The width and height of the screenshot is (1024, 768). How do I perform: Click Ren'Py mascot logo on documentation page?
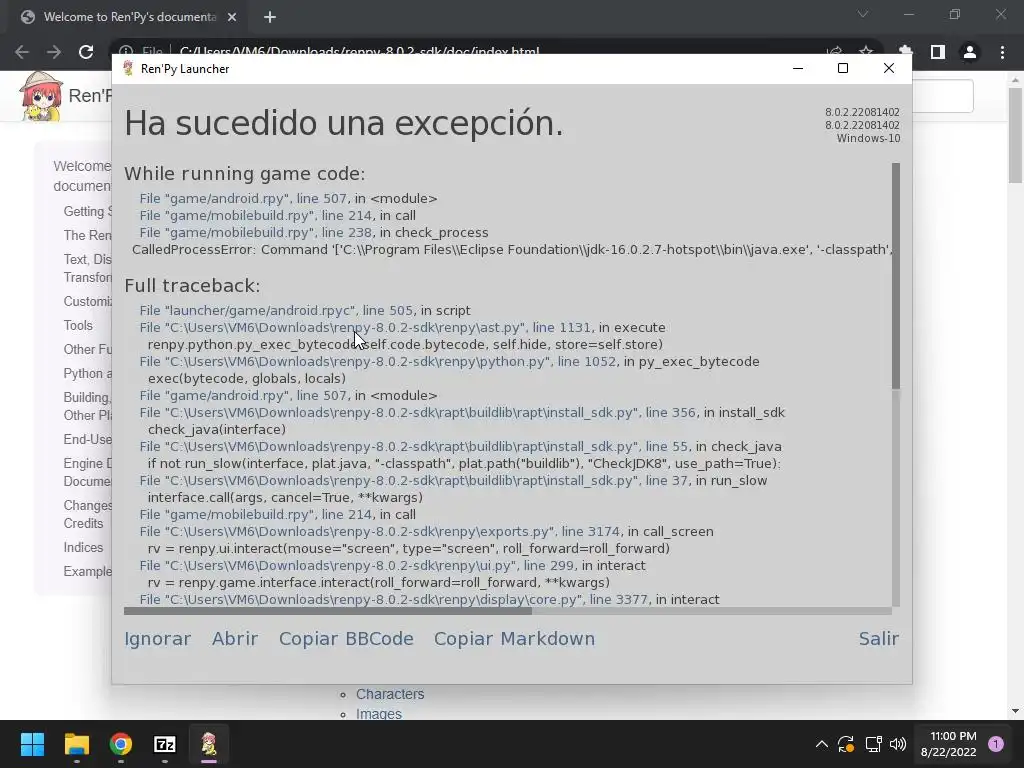(x=40, y=97)
